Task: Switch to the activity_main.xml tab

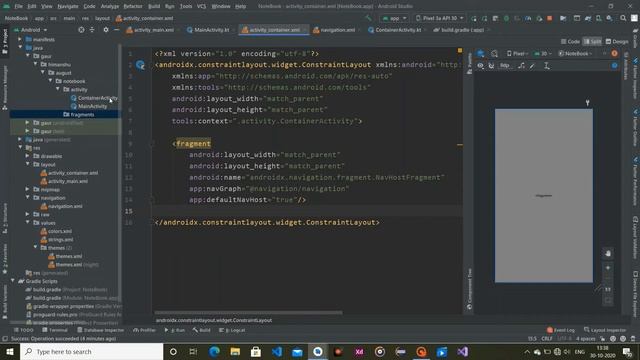Action: 151,30
